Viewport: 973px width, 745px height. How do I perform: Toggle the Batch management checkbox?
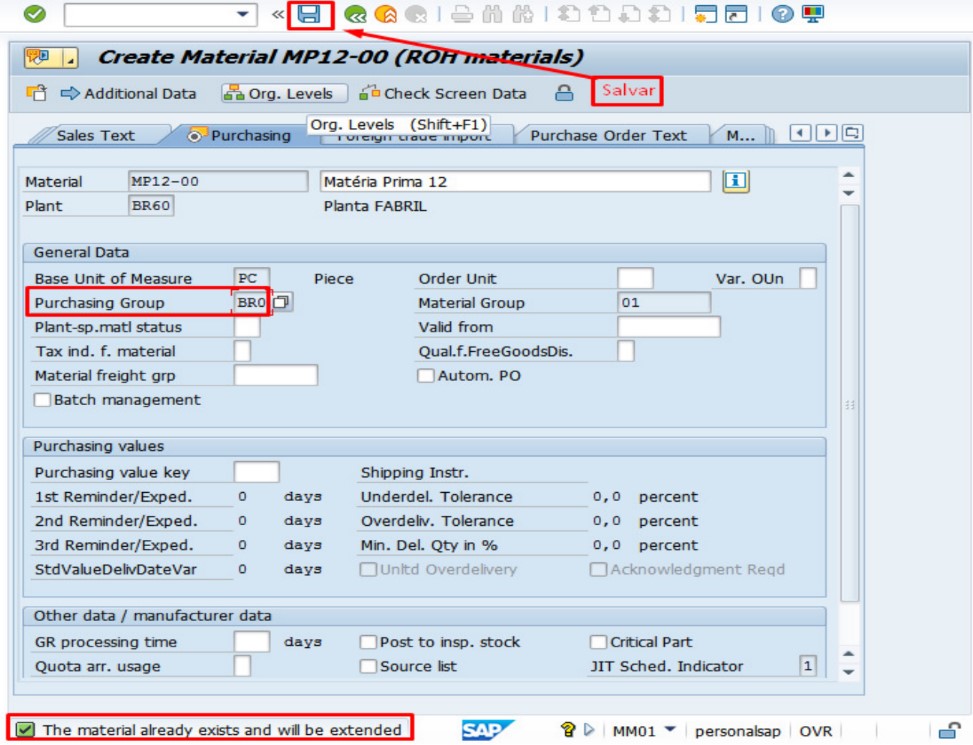[x=42, y=399]
